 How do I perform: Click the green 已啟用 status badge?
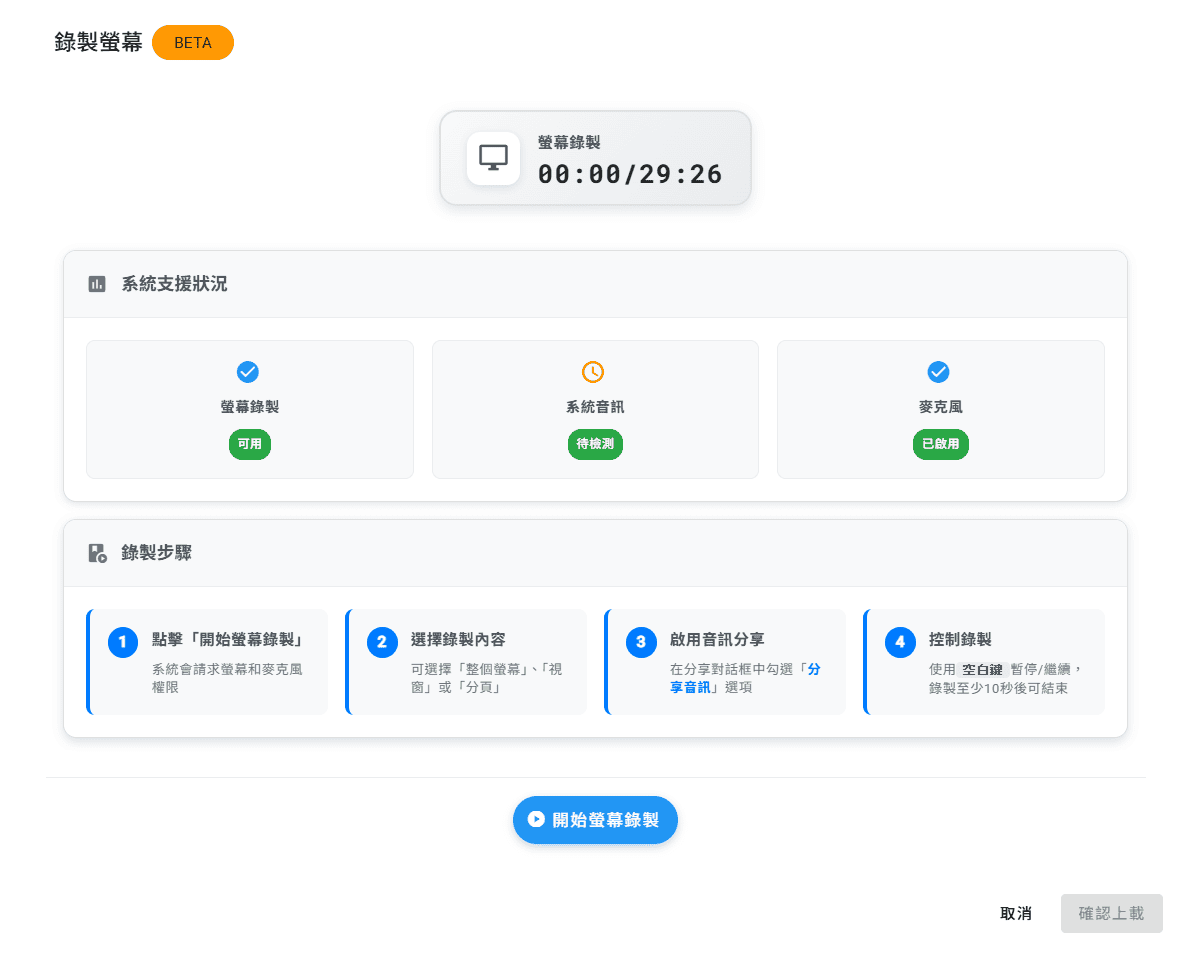[941, 444]
